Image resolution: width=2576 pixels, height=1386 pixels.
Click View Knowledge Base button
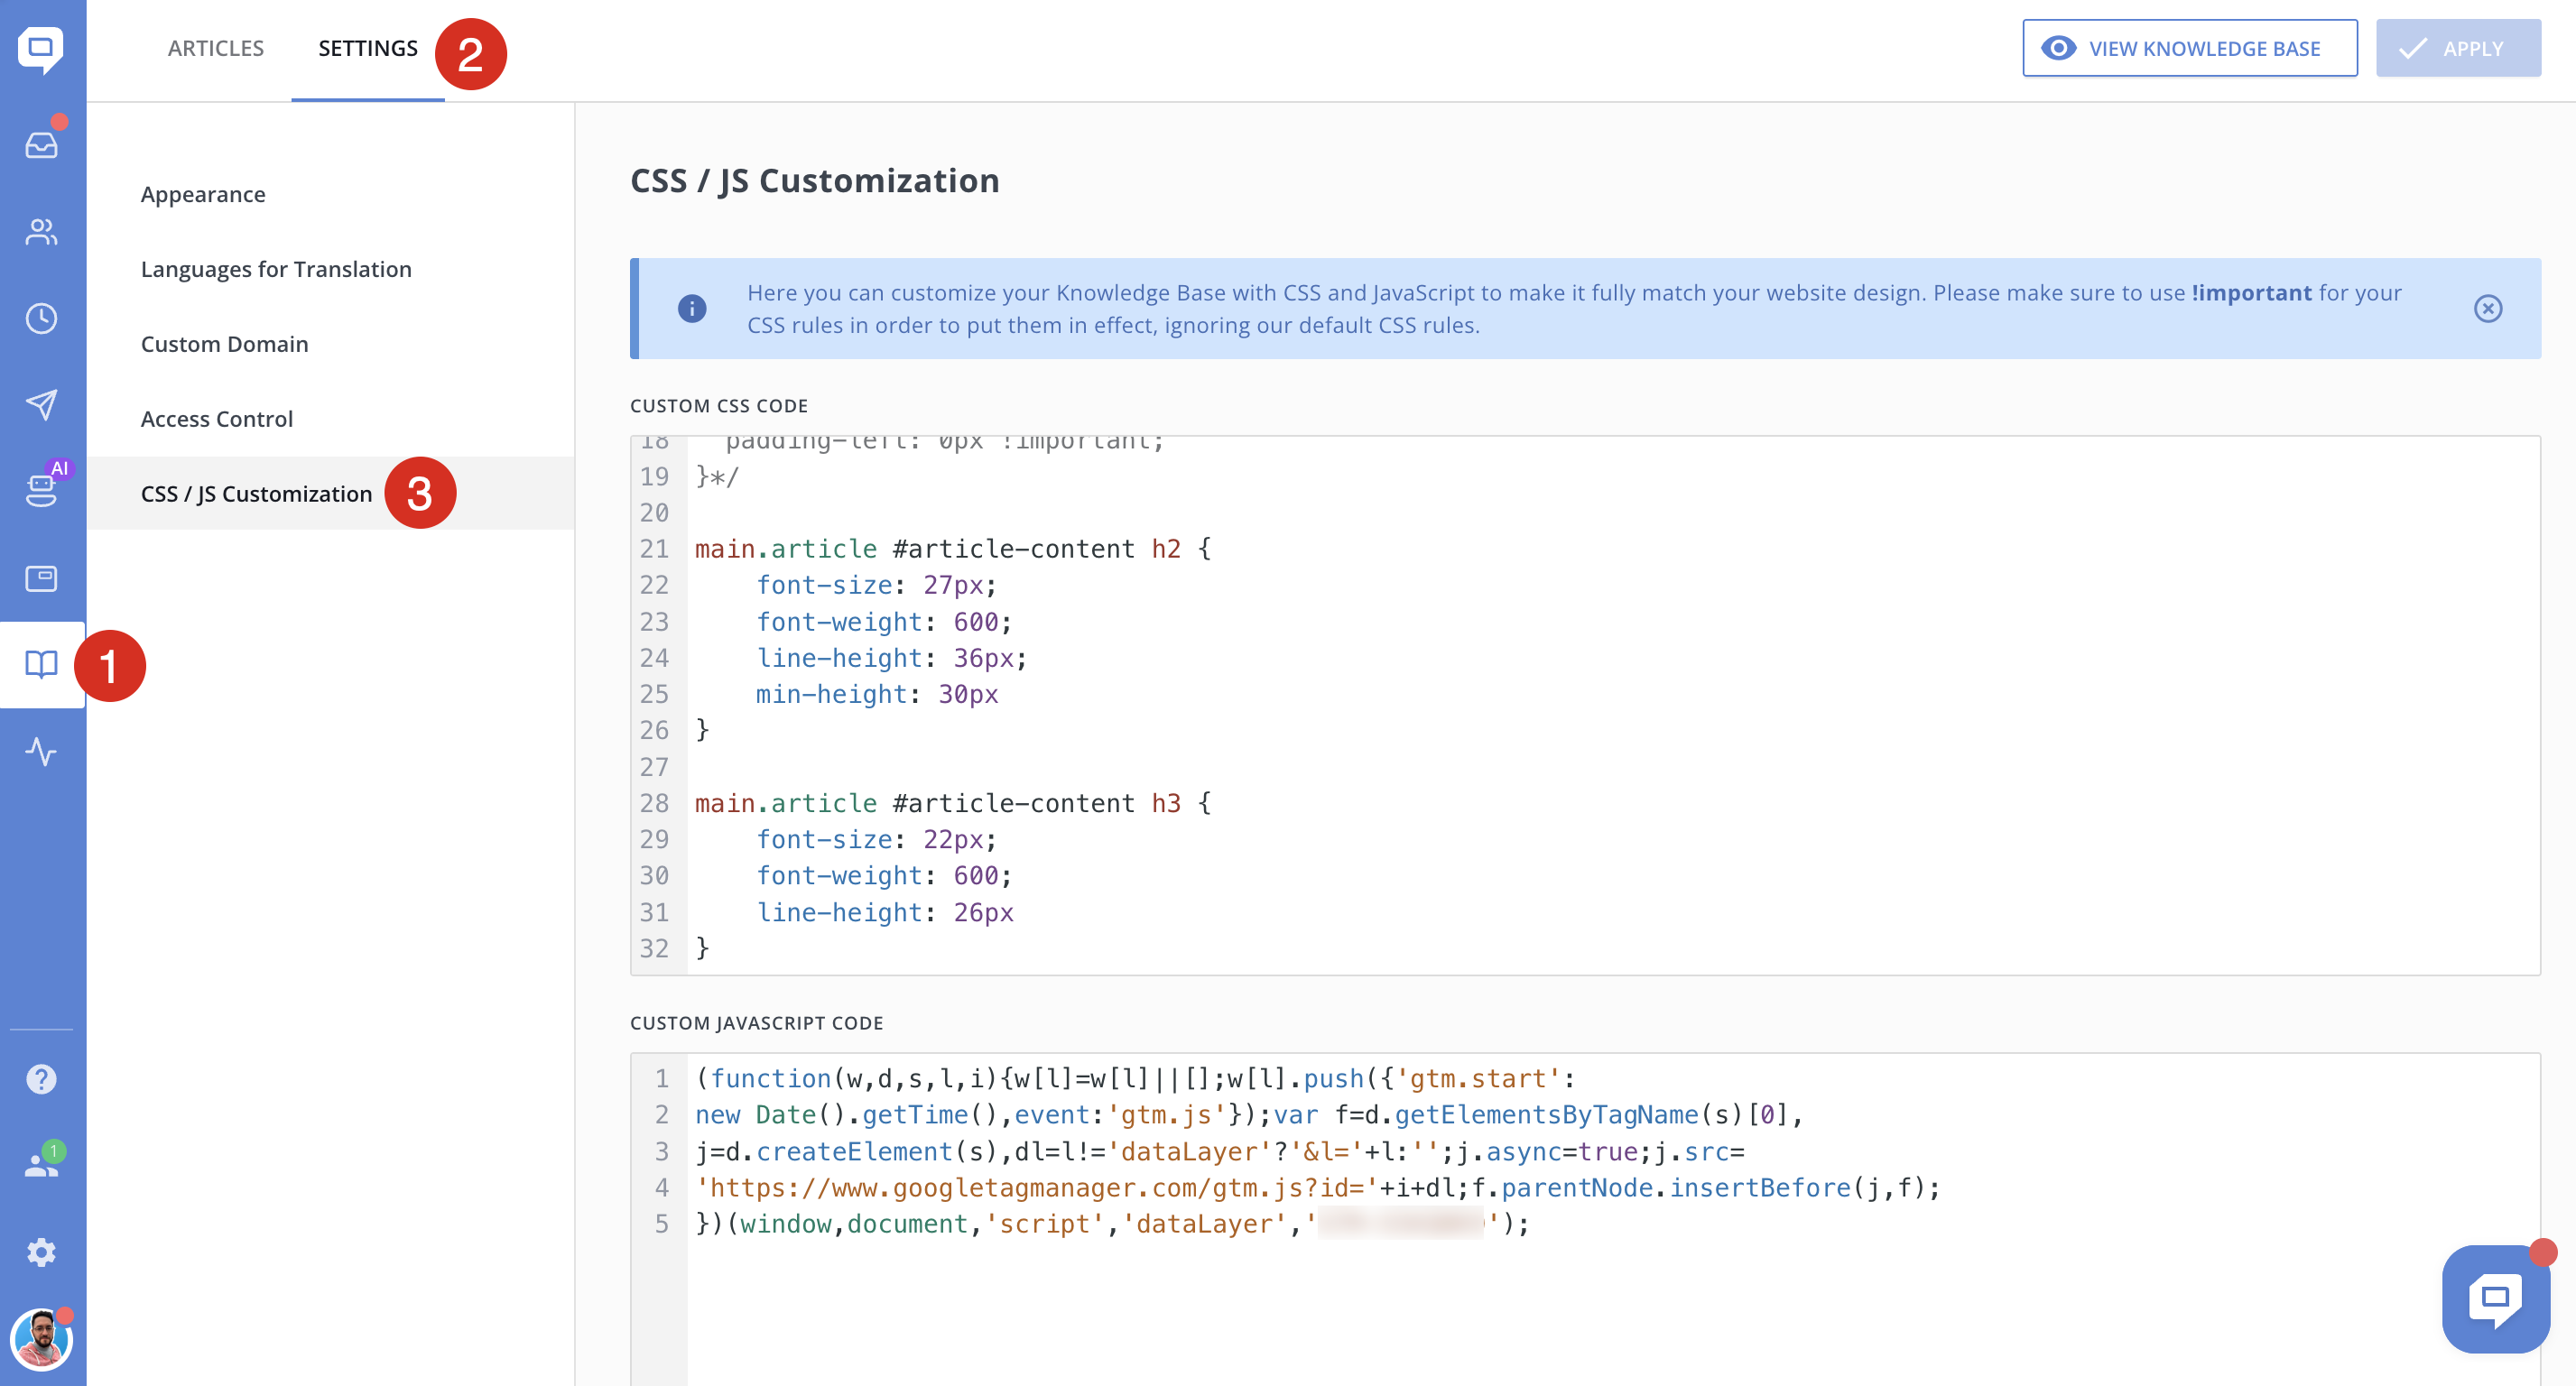(2188, 48)
